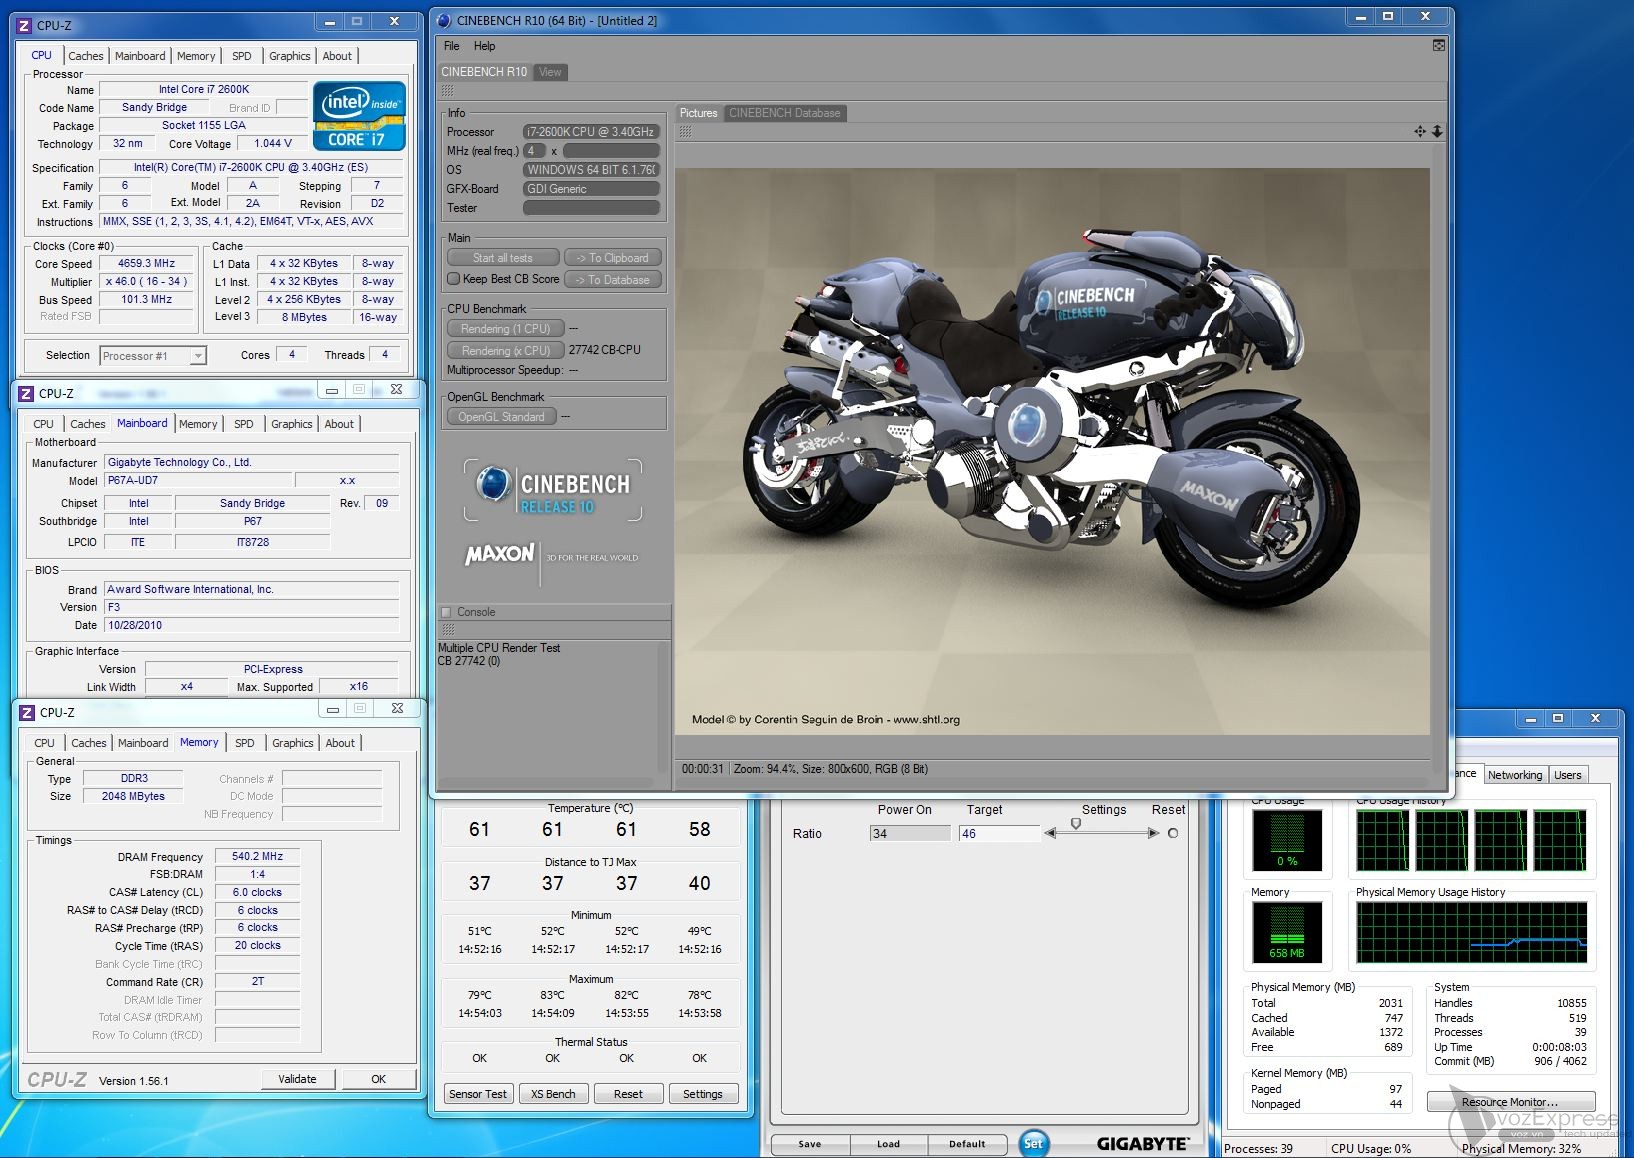Screen dimensions: 1634x1158
Task: Select the Pictures tab
Action: coord(699,113)
